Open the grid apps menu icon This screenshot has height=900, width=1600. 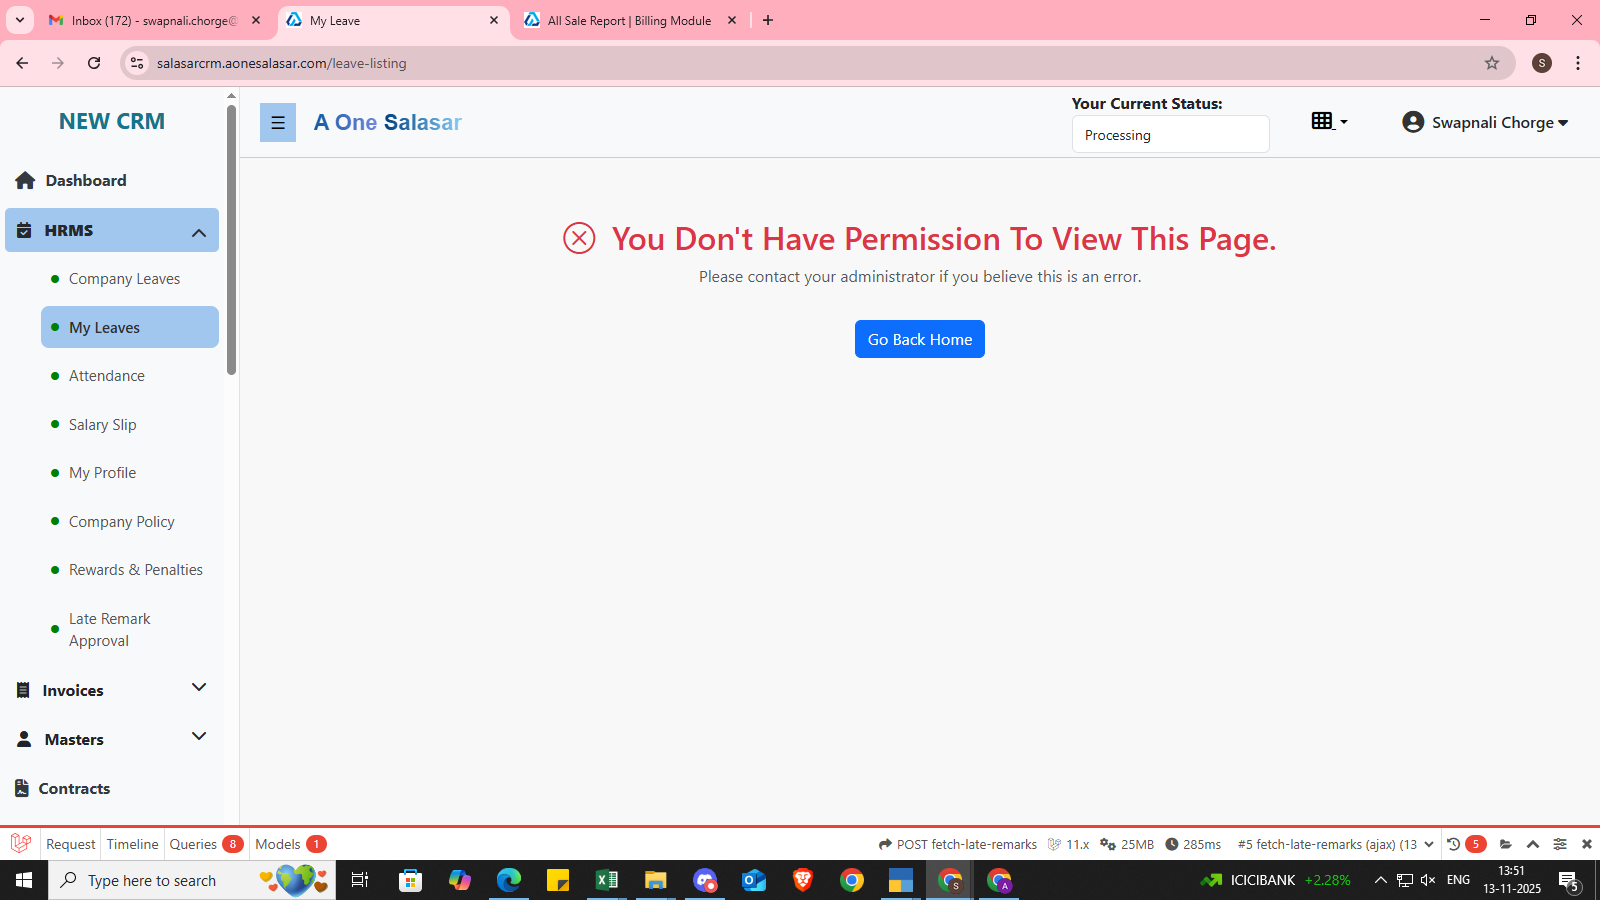tap(1328, 121)
